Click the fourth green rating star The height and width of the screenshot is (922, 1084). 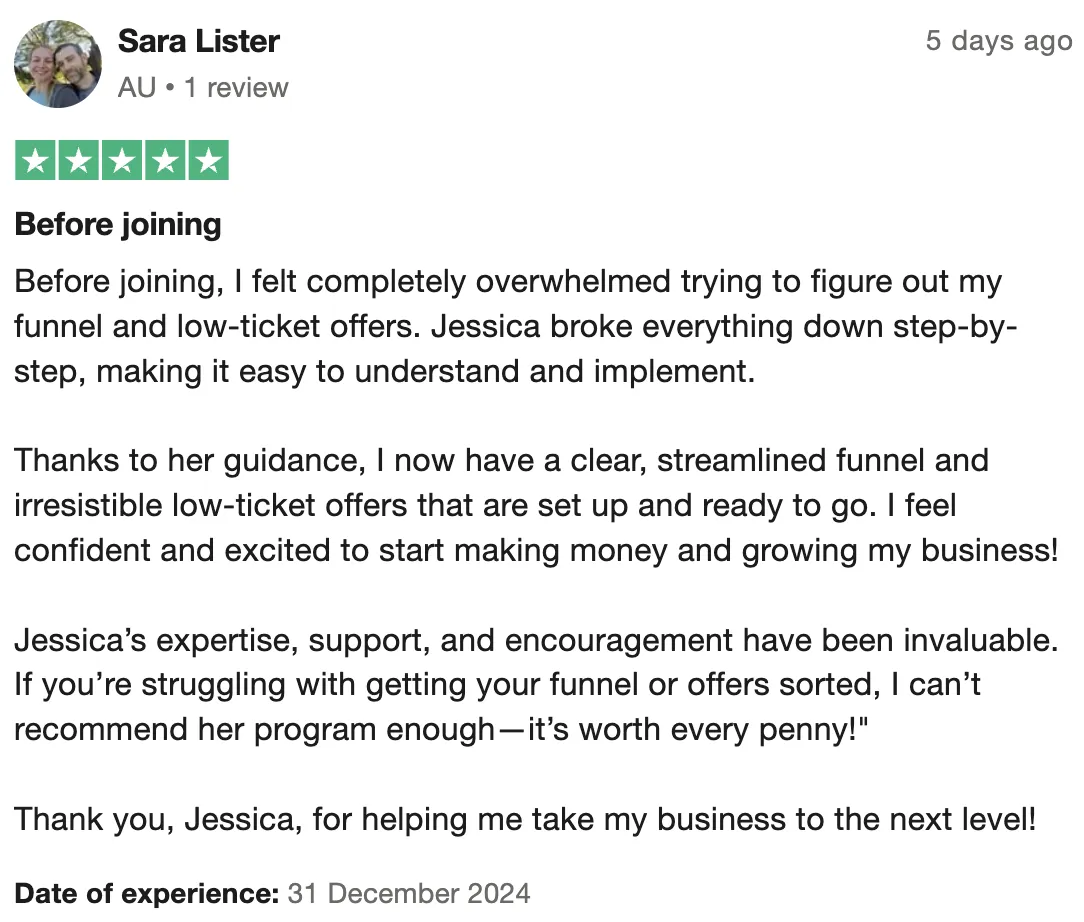coord(165,160)
